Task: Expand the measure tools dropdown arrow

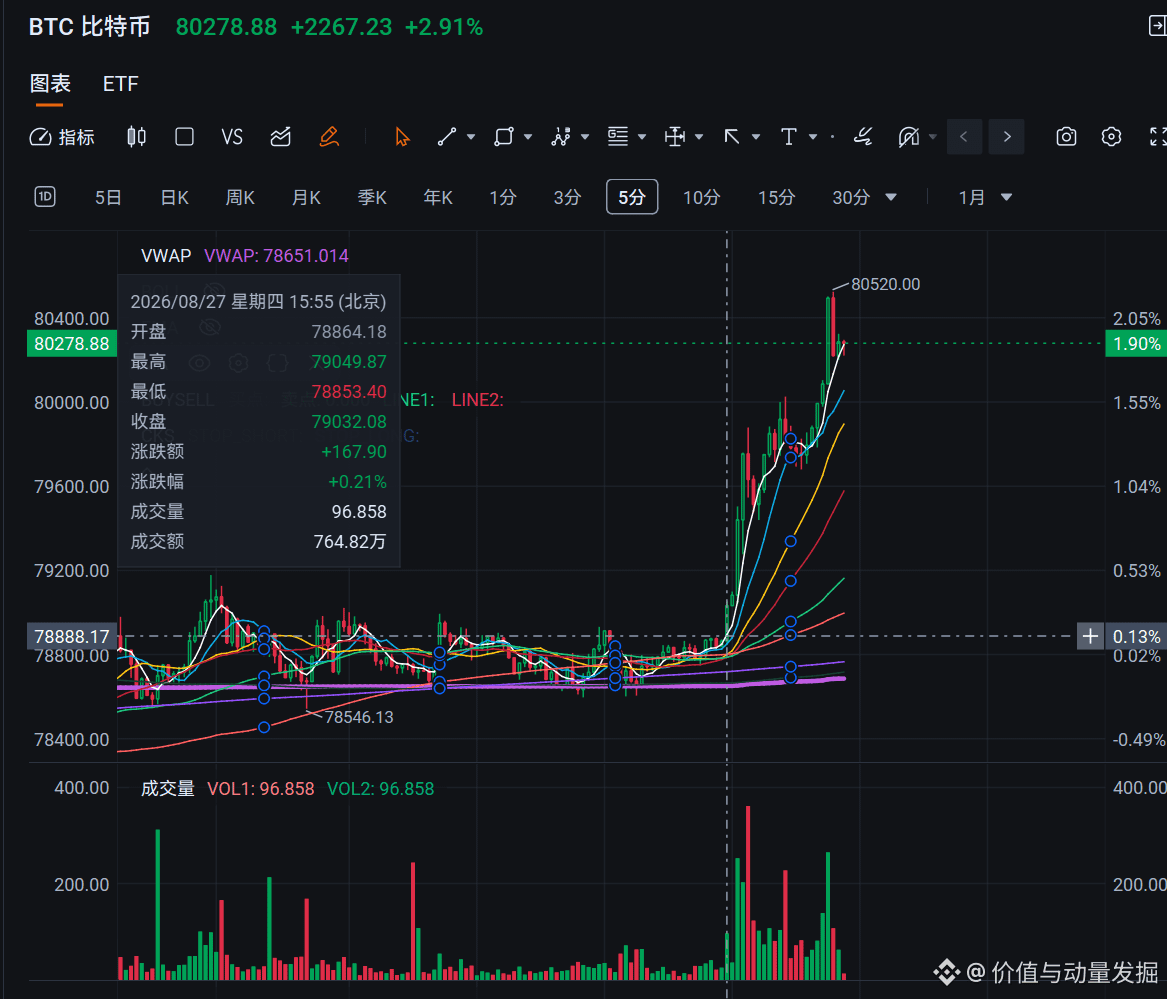Action: 699,137
